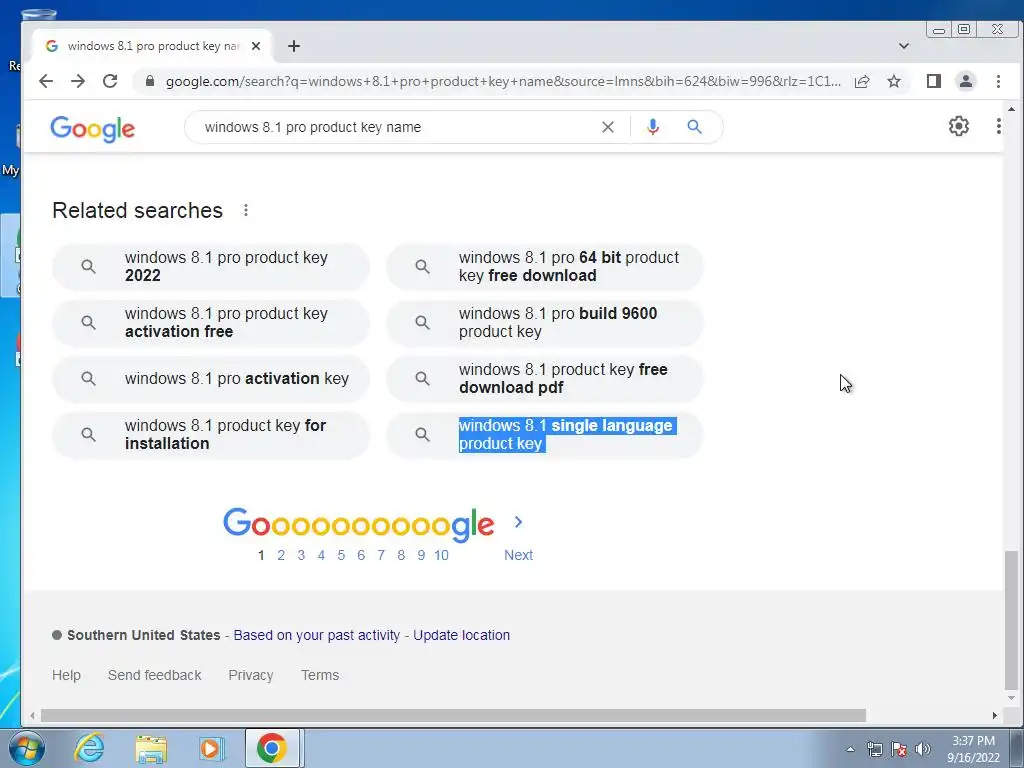Search 'windows 8.1 pro build 9600 product key'

545,323
